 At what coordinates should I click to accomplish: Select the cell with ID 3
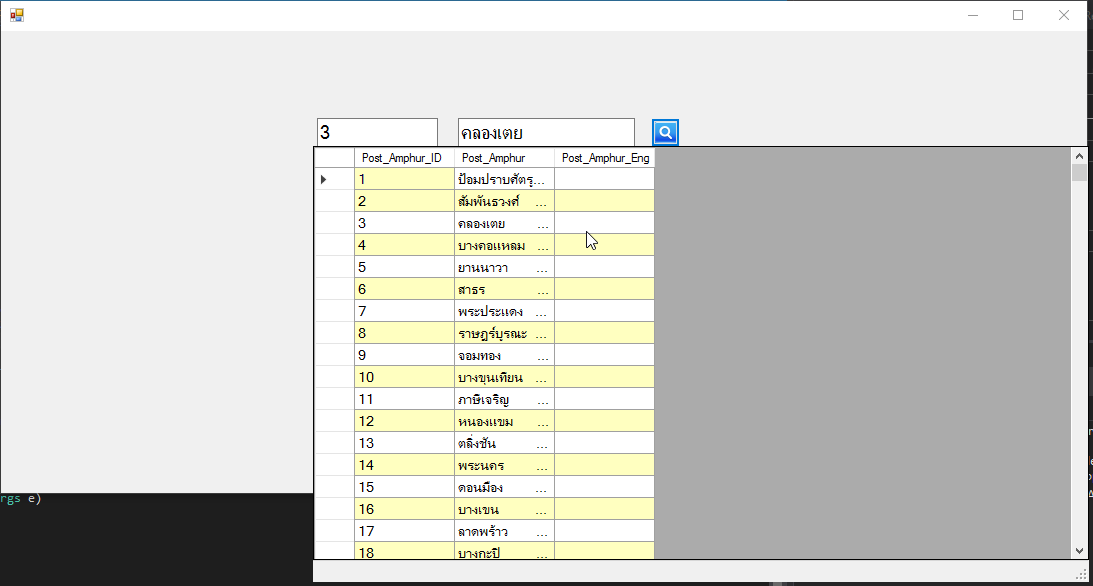point(403,224)
